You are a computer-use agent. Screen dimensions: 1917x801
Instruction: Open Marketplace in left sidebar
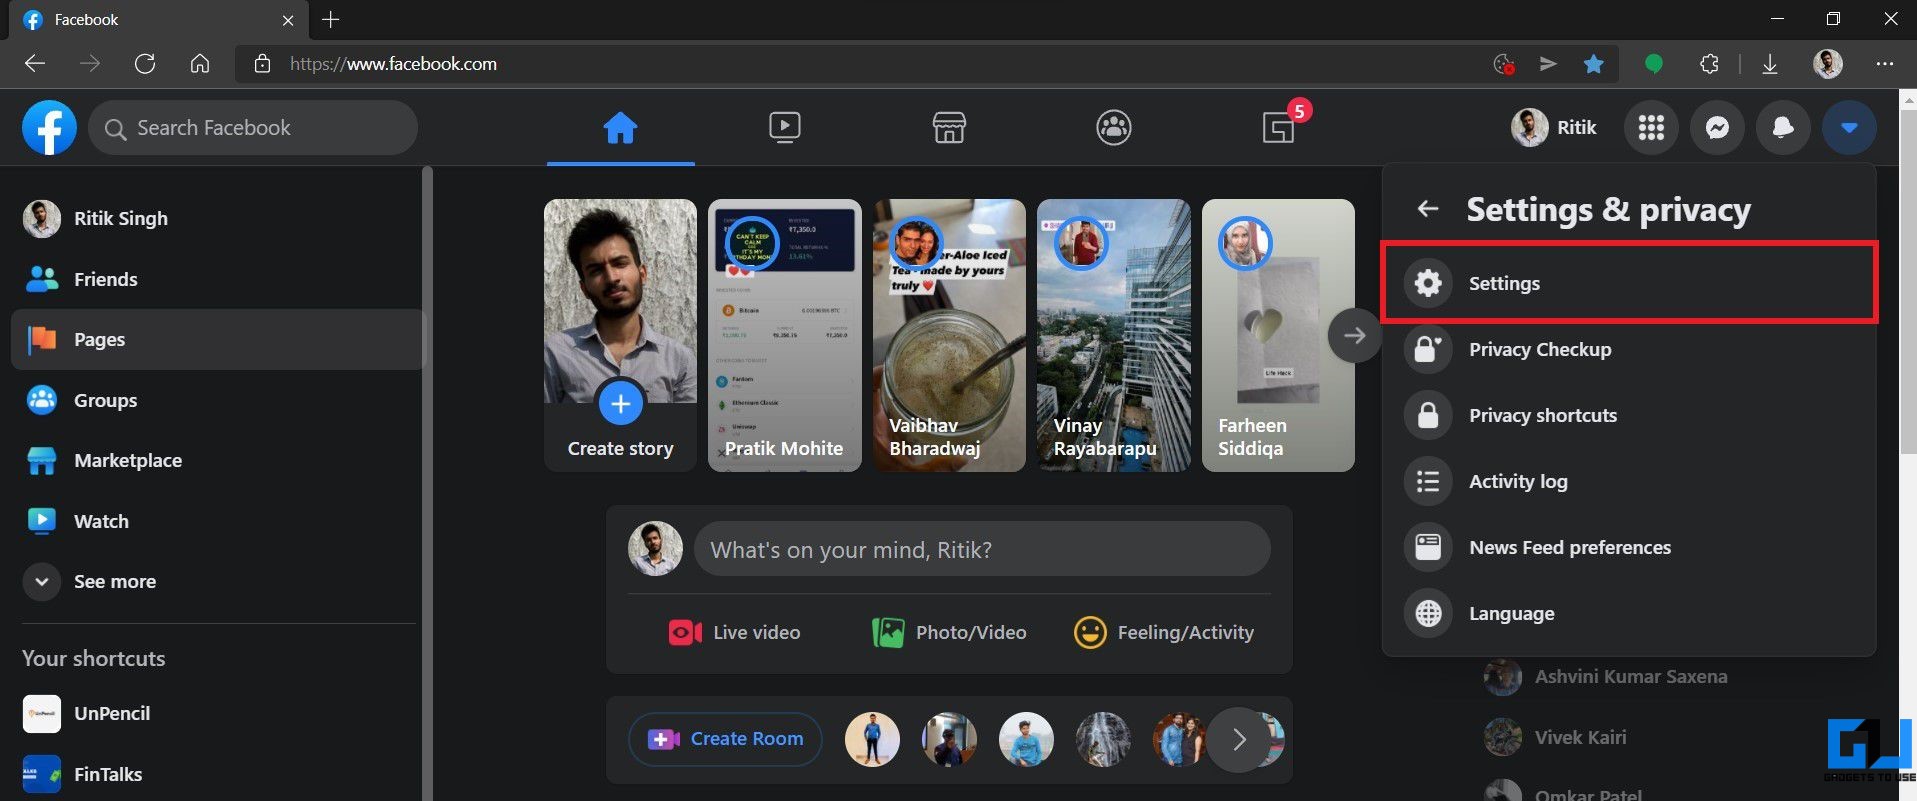(x=218, y=460)
